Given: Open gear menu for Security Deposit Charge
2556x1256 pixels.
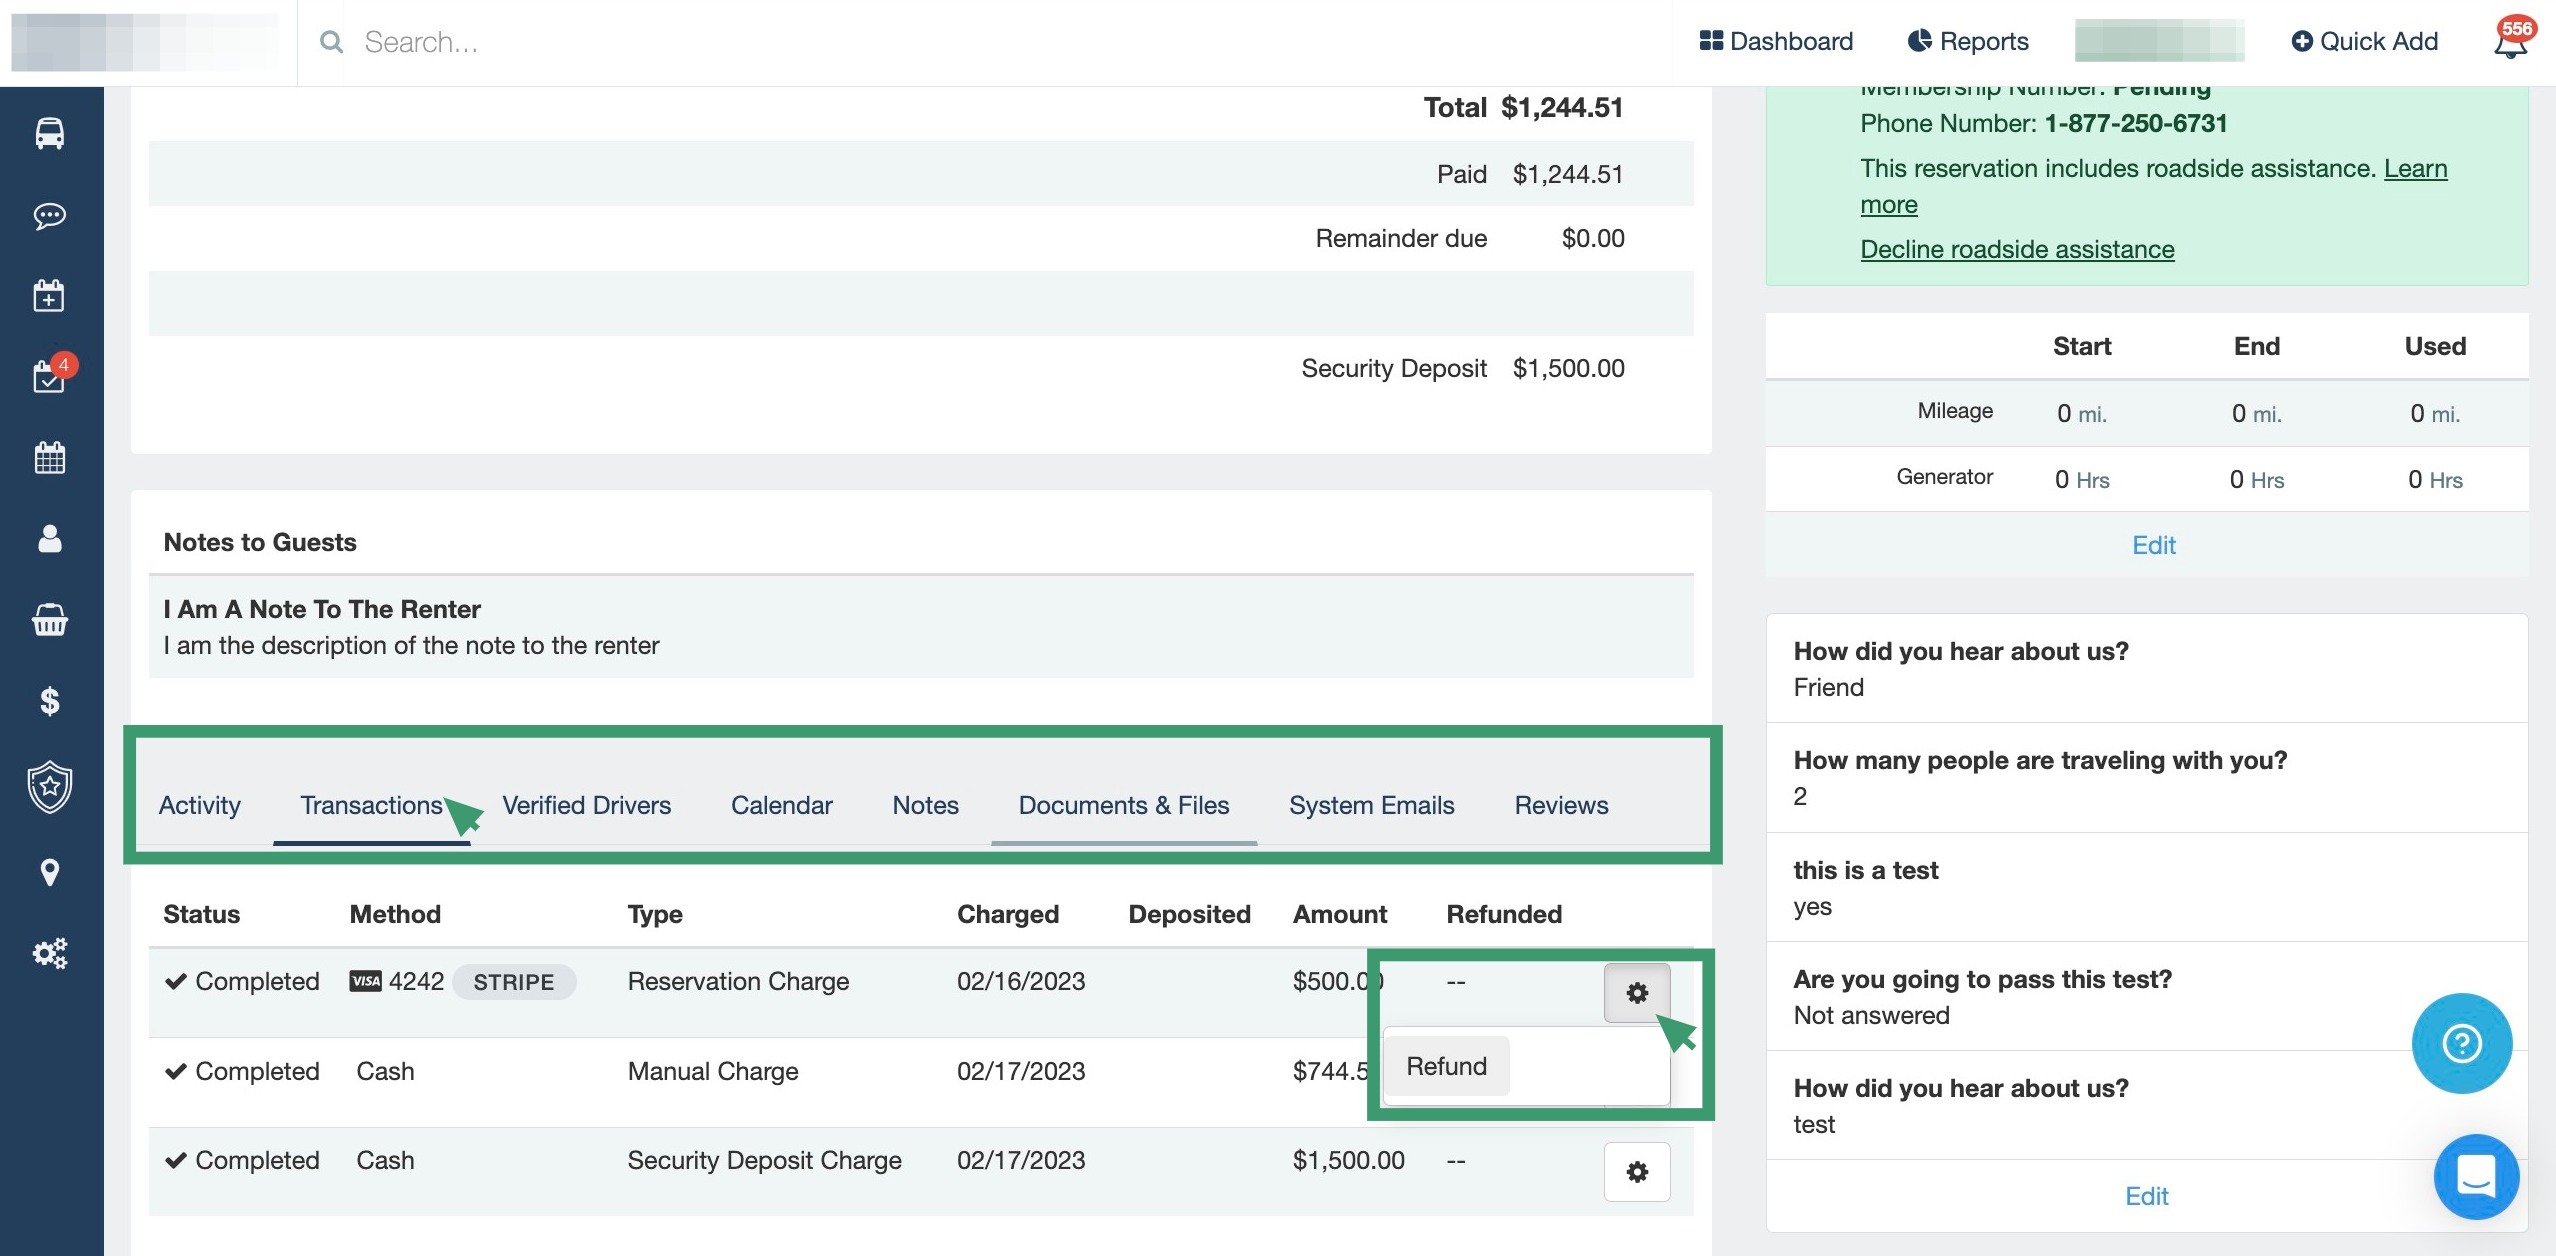Looking at the screenshot, I should [x=1636, y=1171].
